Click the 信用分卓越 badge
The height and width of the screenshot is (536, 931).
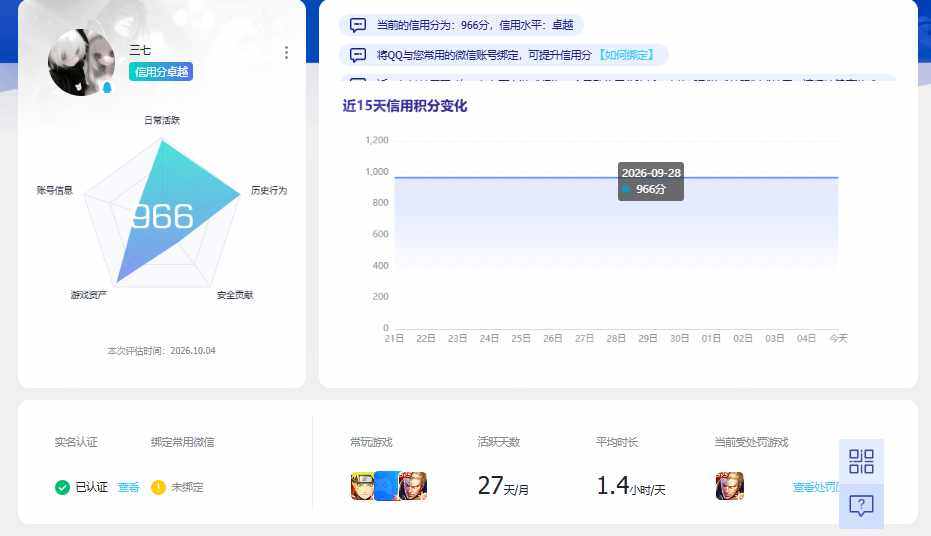(161, 72)
